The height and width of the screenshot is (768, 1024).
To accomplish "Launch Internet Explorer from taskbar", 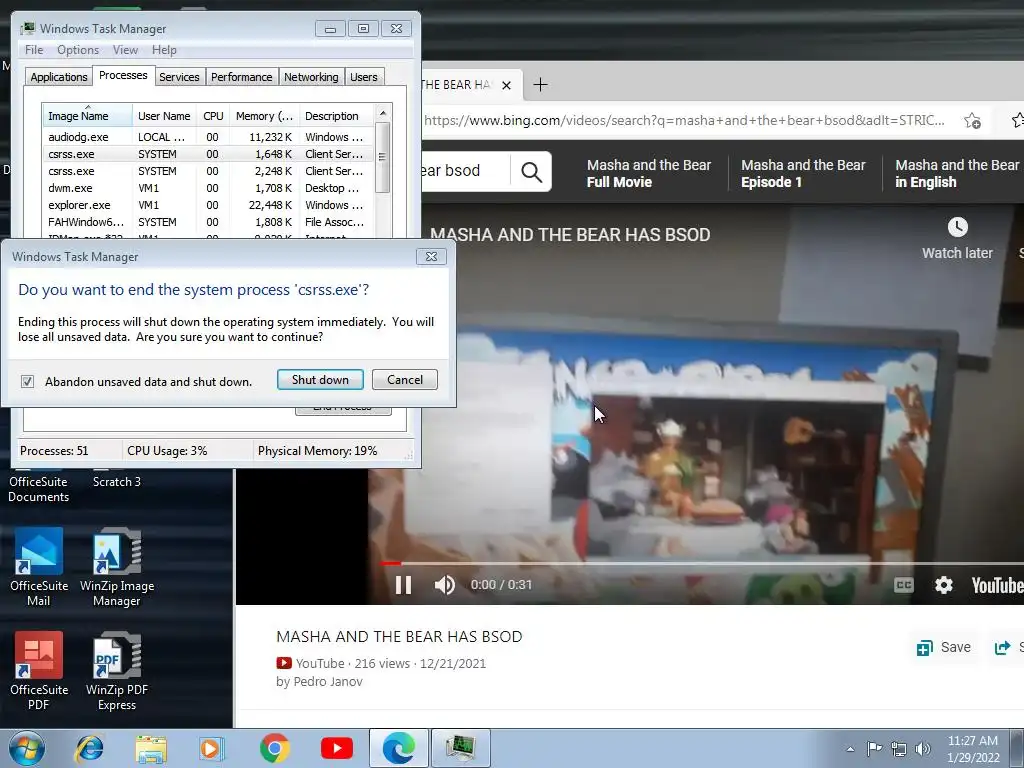I will coord(89,748).
